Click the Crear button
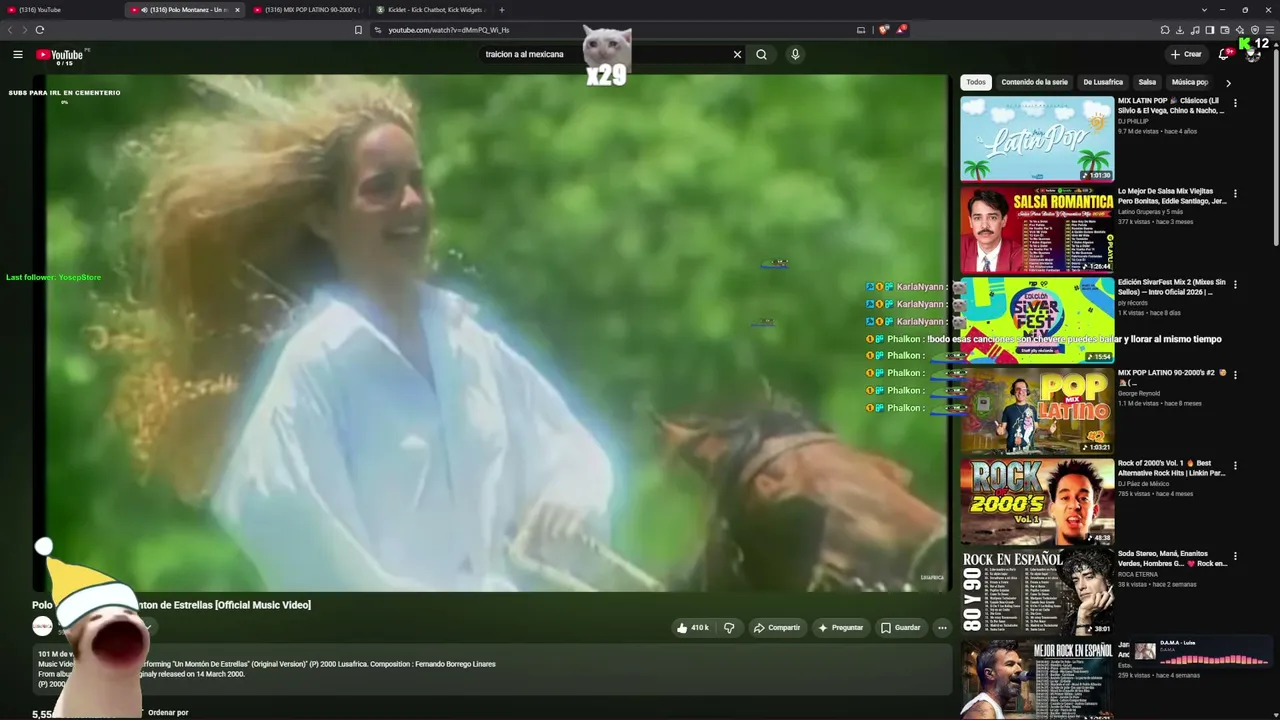 click(x=1186, y=55)
